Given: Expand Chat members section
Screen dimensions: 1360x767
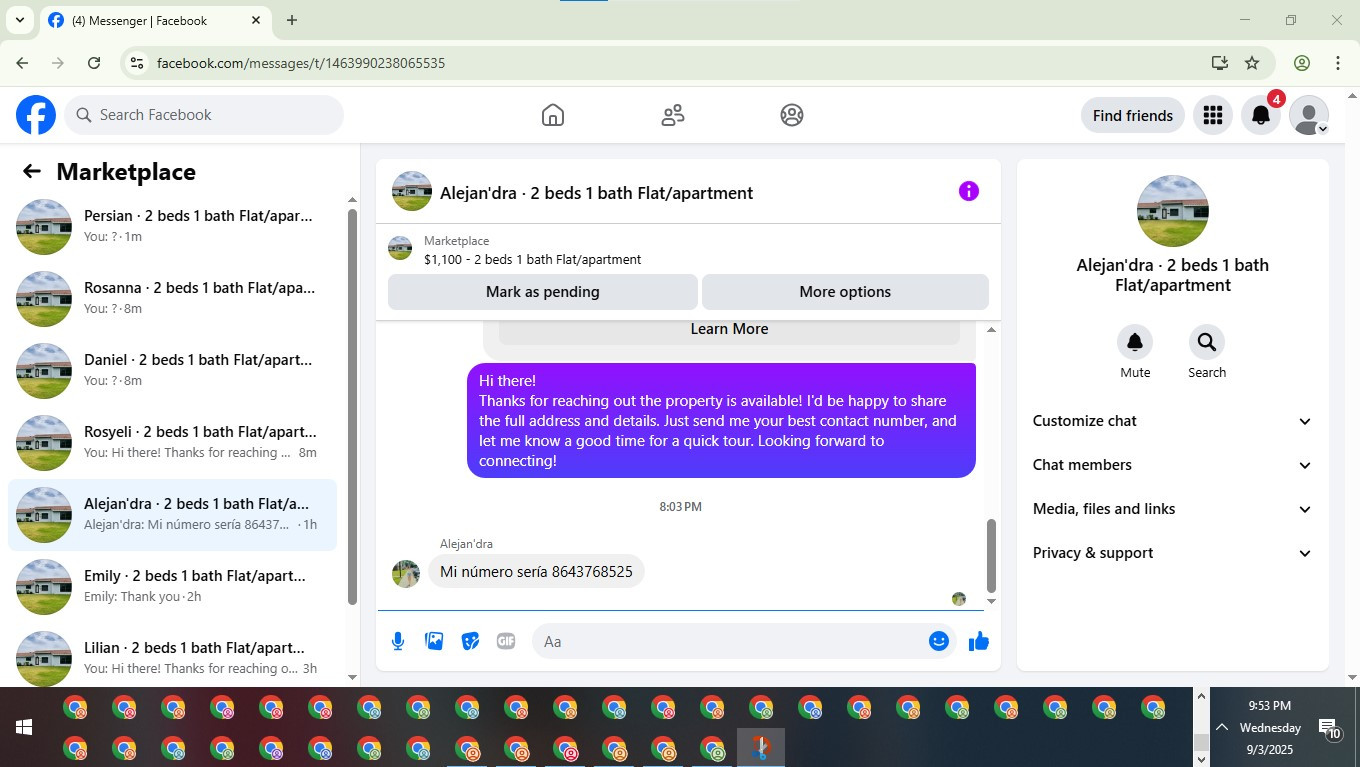Looking at the screenshot, I should point(1172,465).
